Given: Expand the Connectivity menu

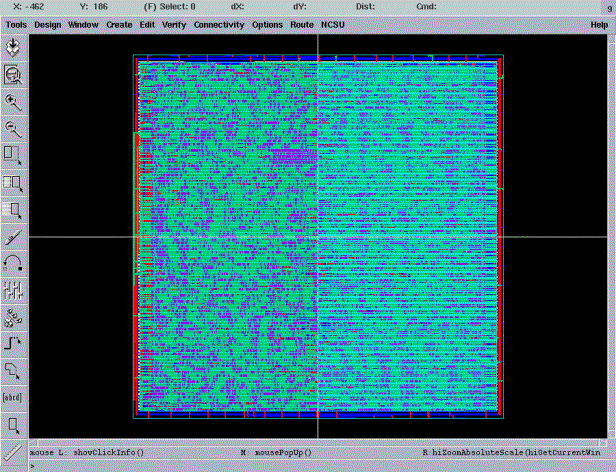Looking at the screenshot, I should click(x=219, y=23).
